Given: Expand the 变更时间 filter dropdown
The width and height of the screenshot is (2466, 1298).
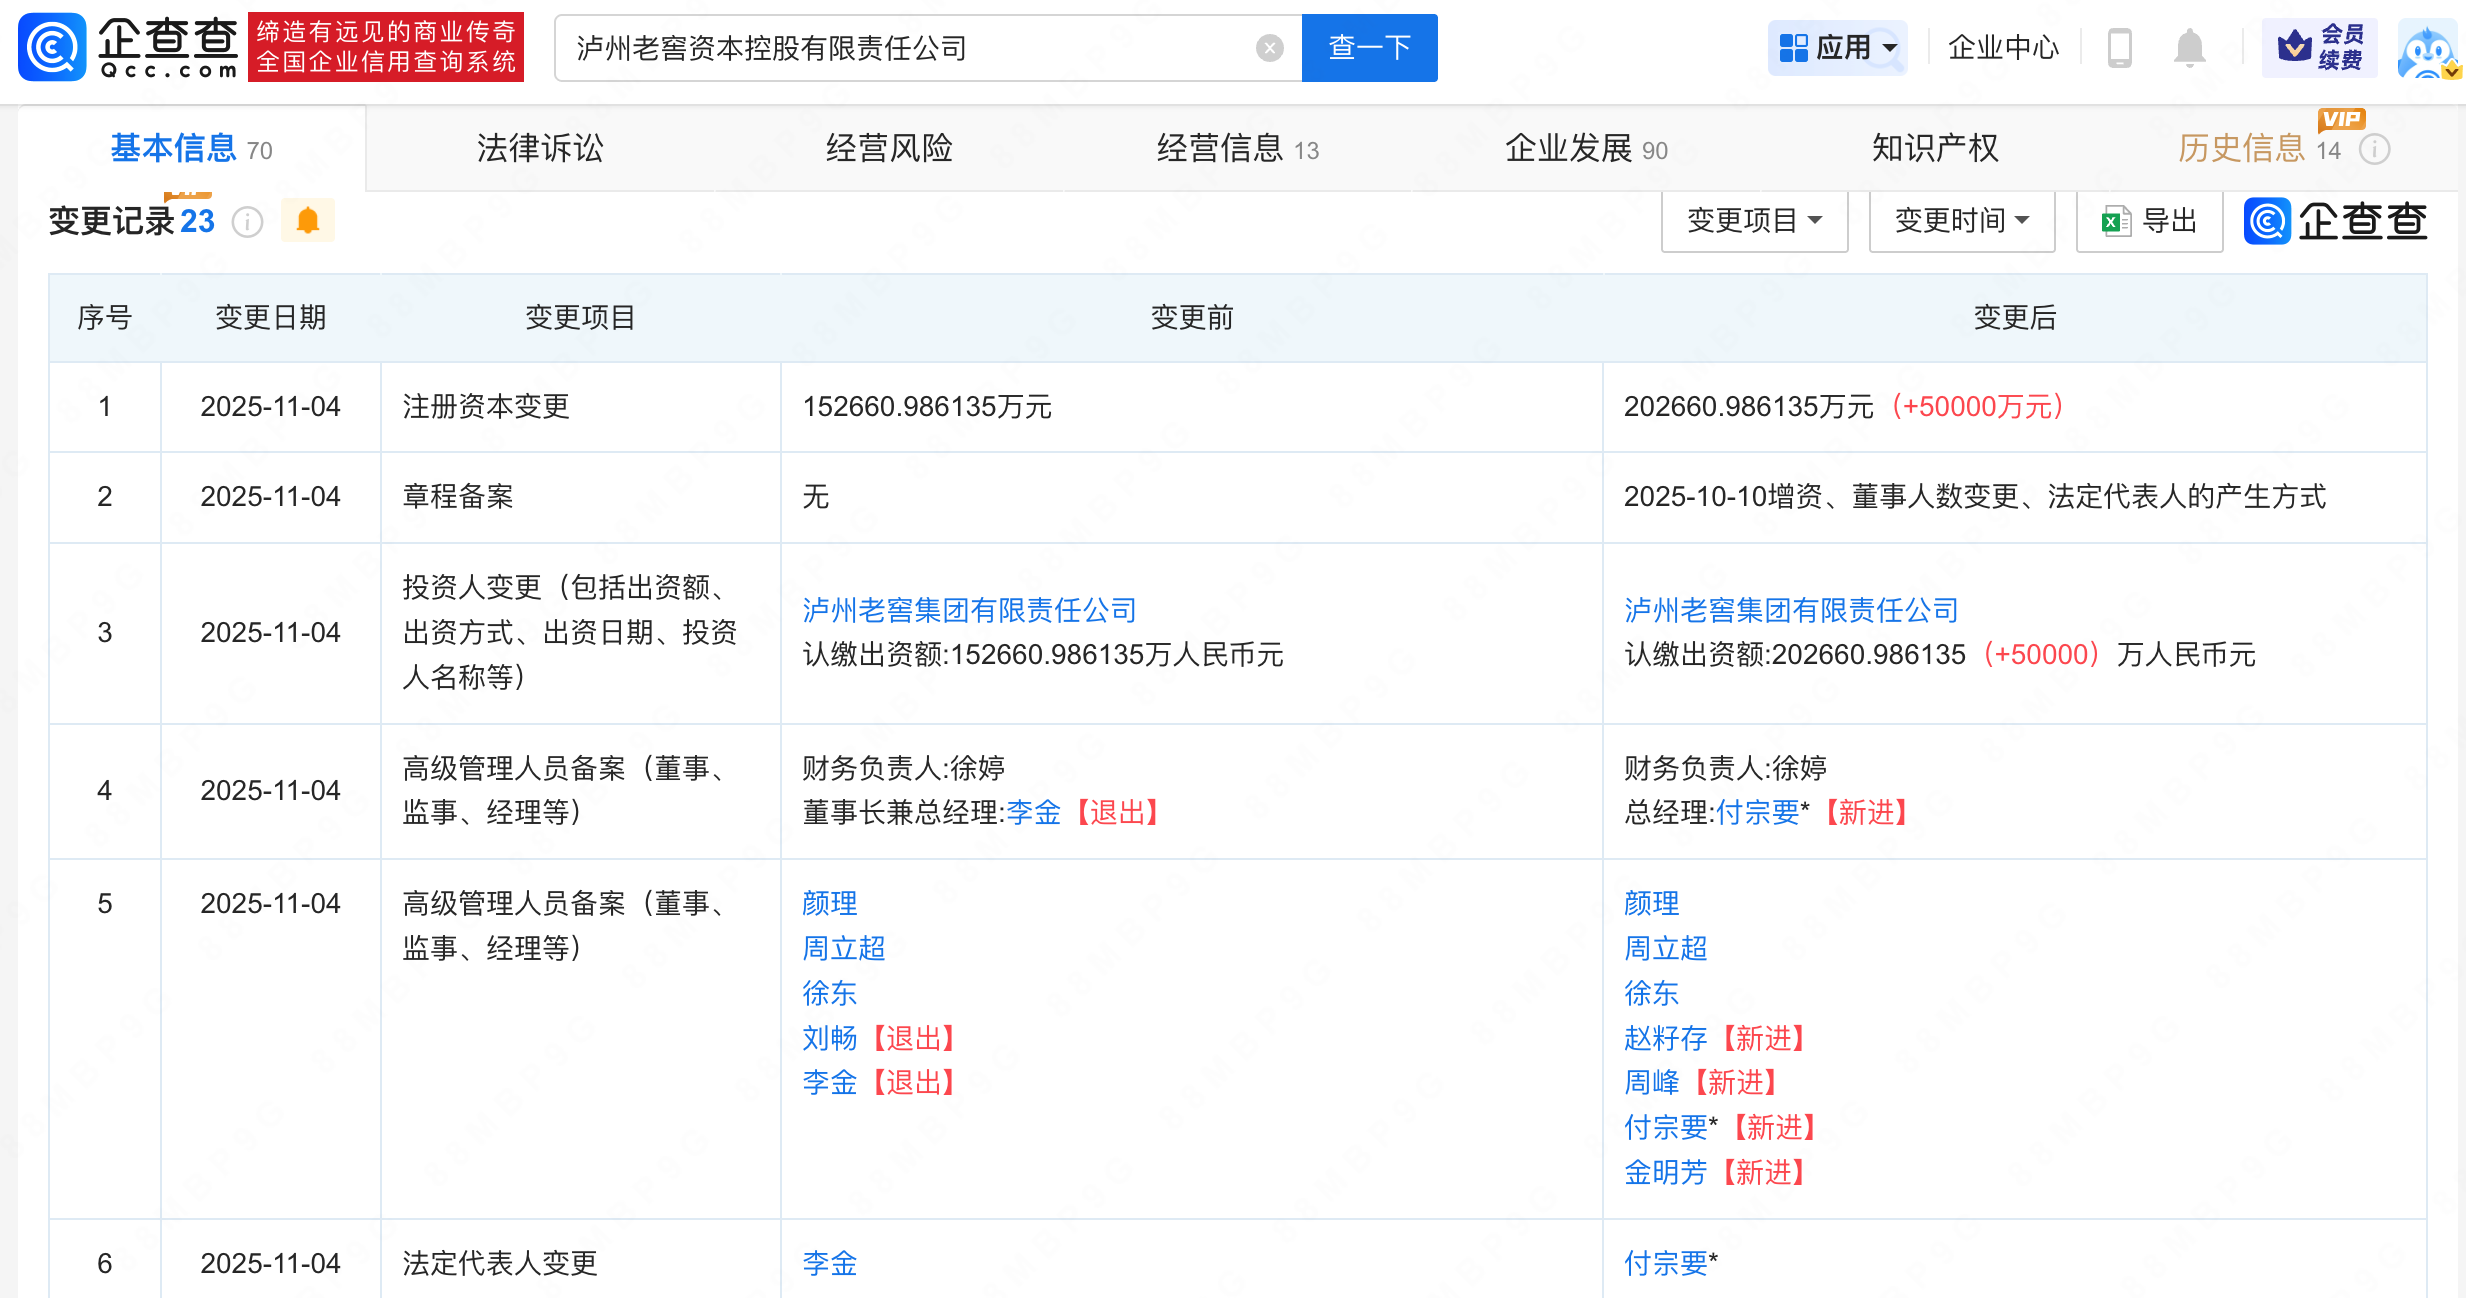Looking at the screenshot, I should [x=1961, y=221].
